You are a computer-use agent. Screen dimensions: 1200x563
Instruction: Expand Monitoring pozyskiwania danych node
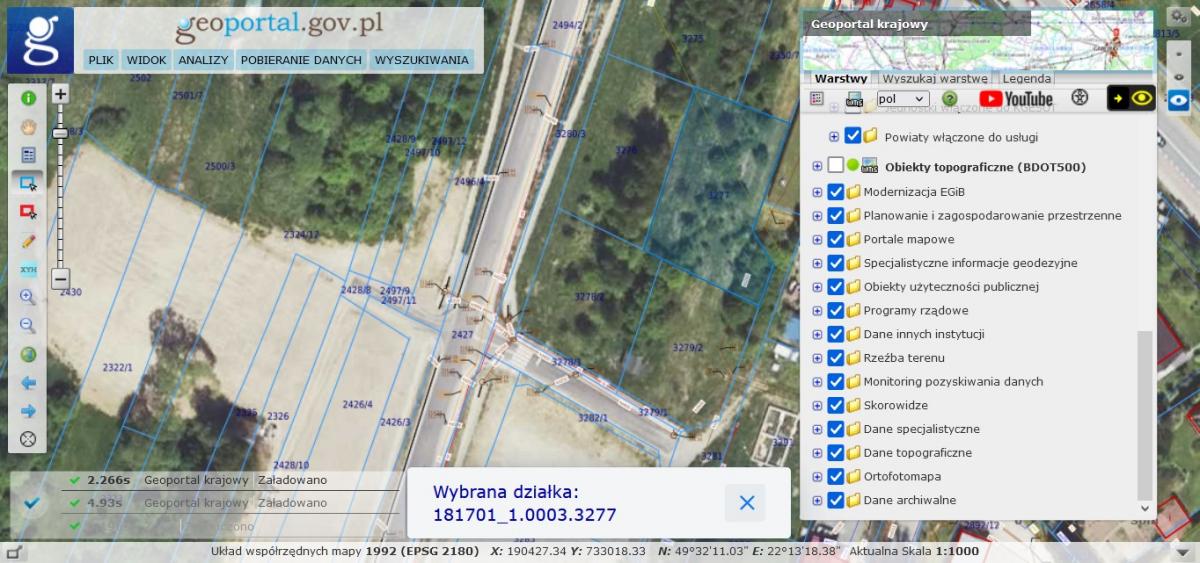(x=817, y=381)
